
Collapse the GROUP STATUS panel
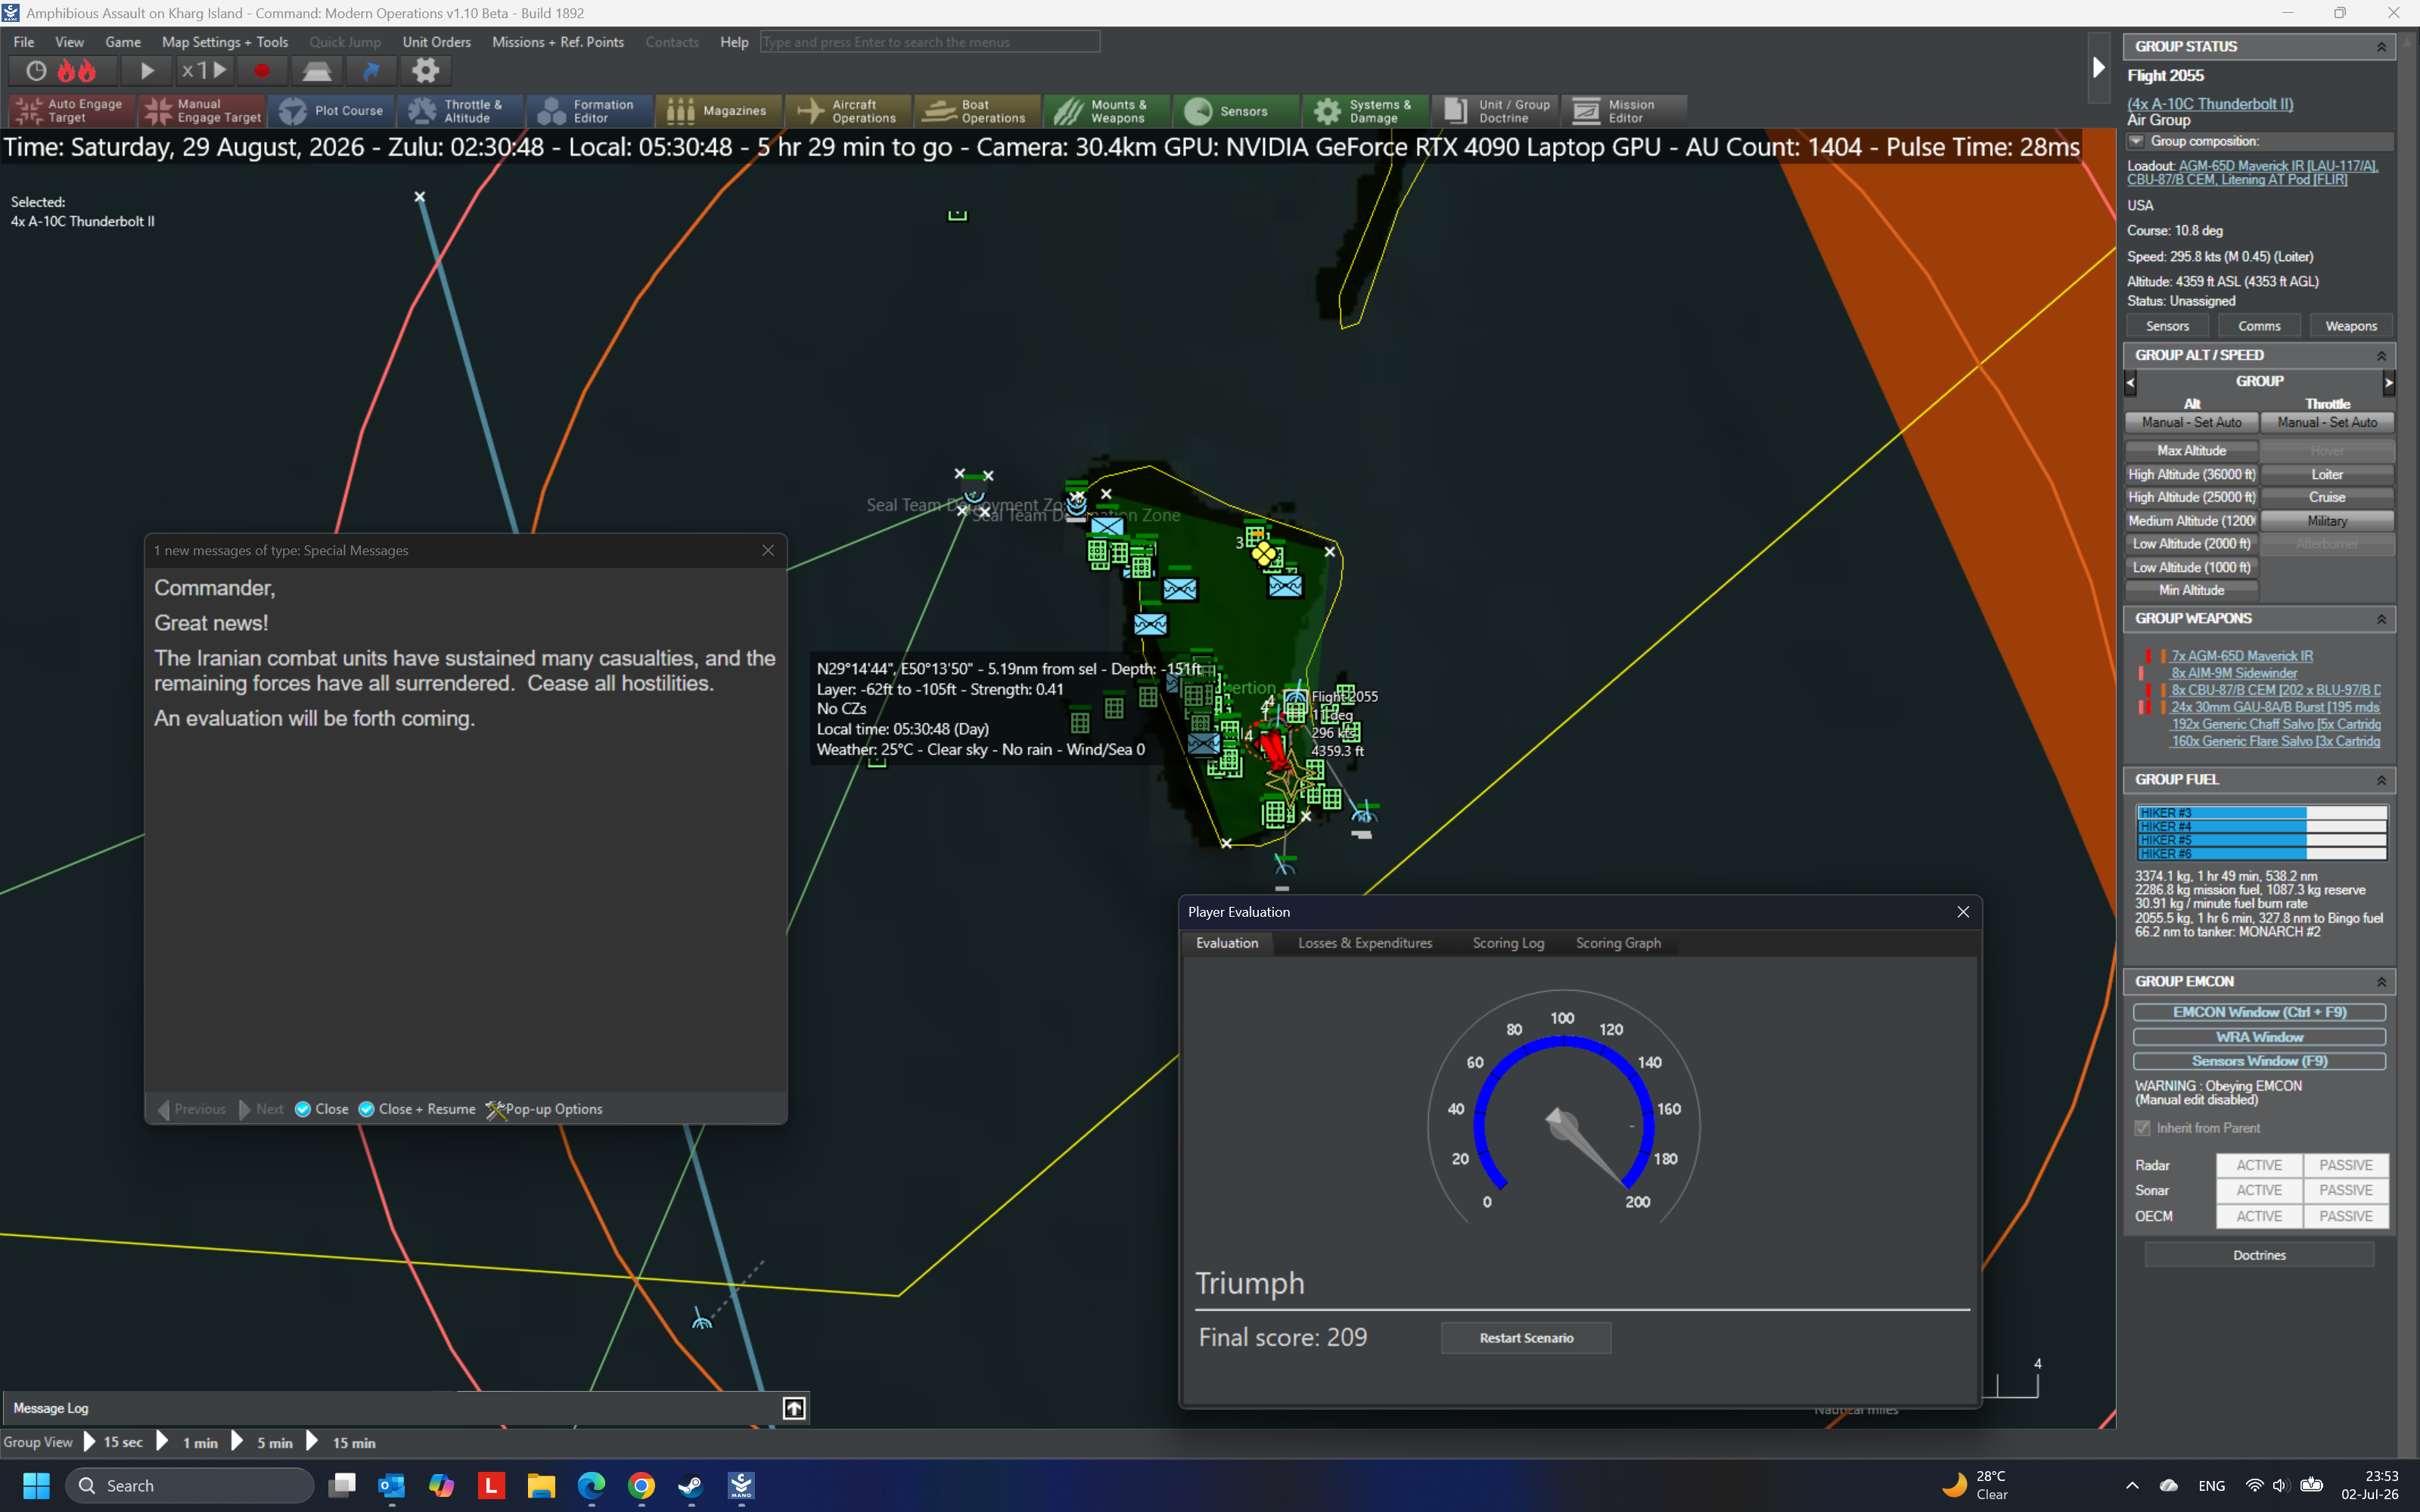2381,47
